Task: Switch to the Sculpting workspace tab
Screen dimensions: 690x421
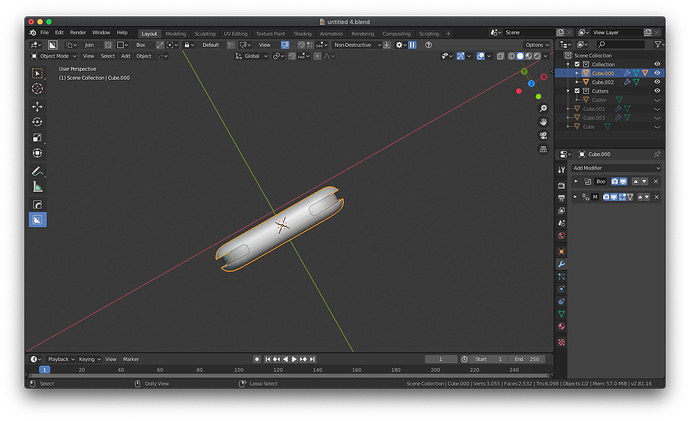Action: point(205,34)
